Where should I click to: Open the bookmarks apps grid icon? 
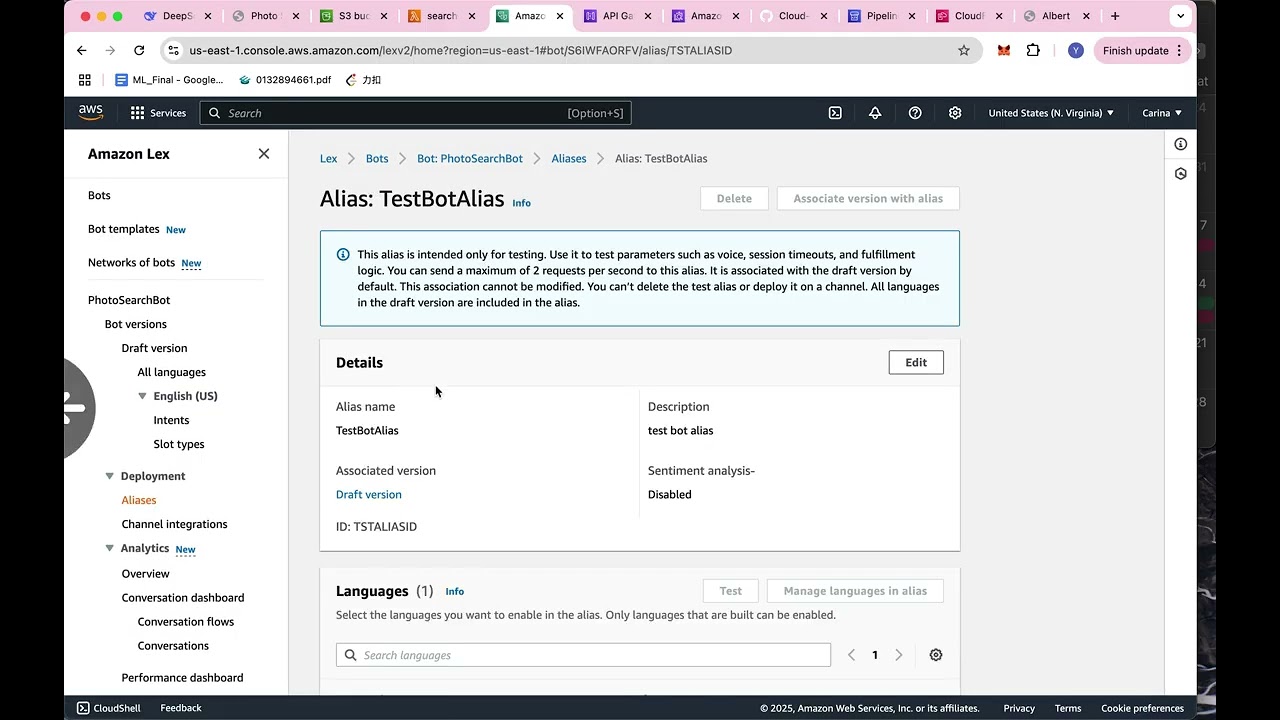point(85,80)
